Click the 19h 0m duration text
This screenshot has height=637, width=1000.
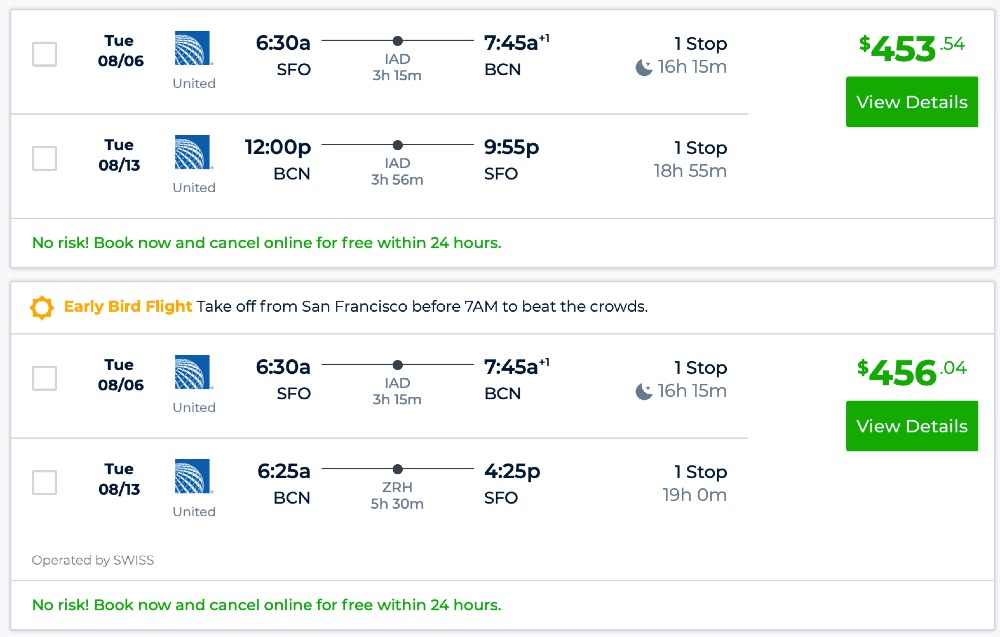694,495
